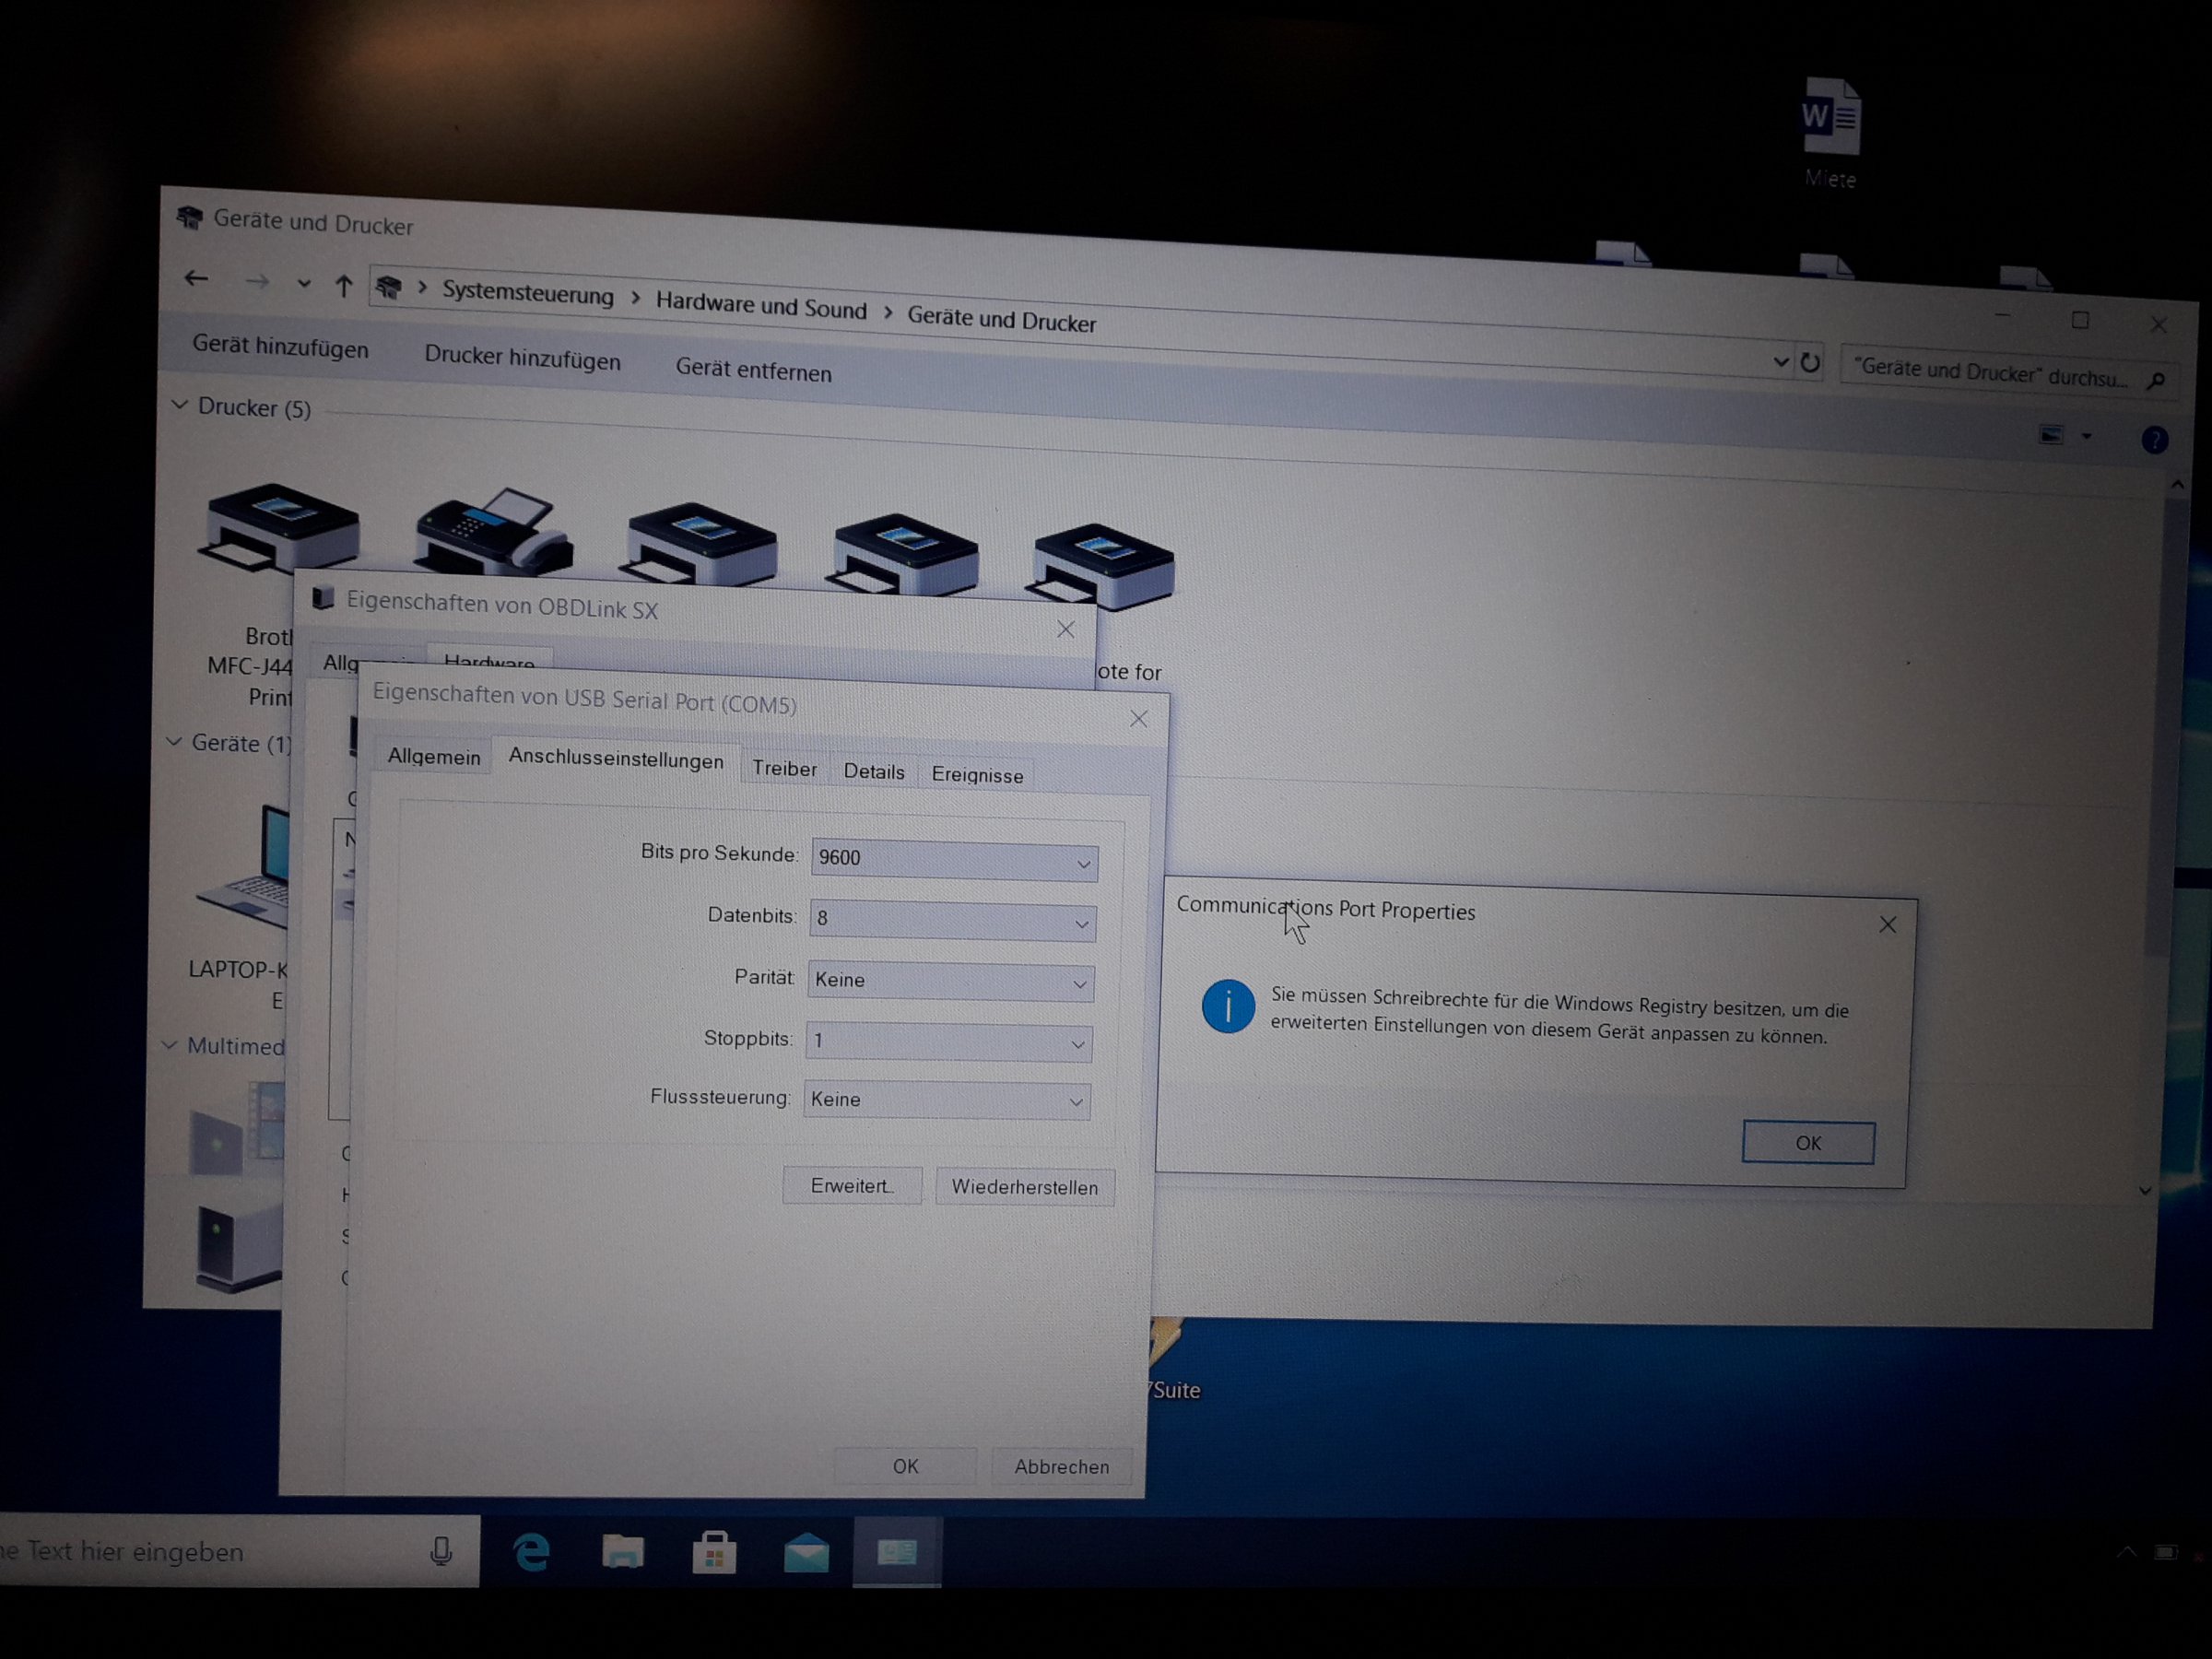Viewport: 2212px width, 1659px height.
Task: Click the active Control Panel taskbar icon
Action: [x=897, y=1552]
